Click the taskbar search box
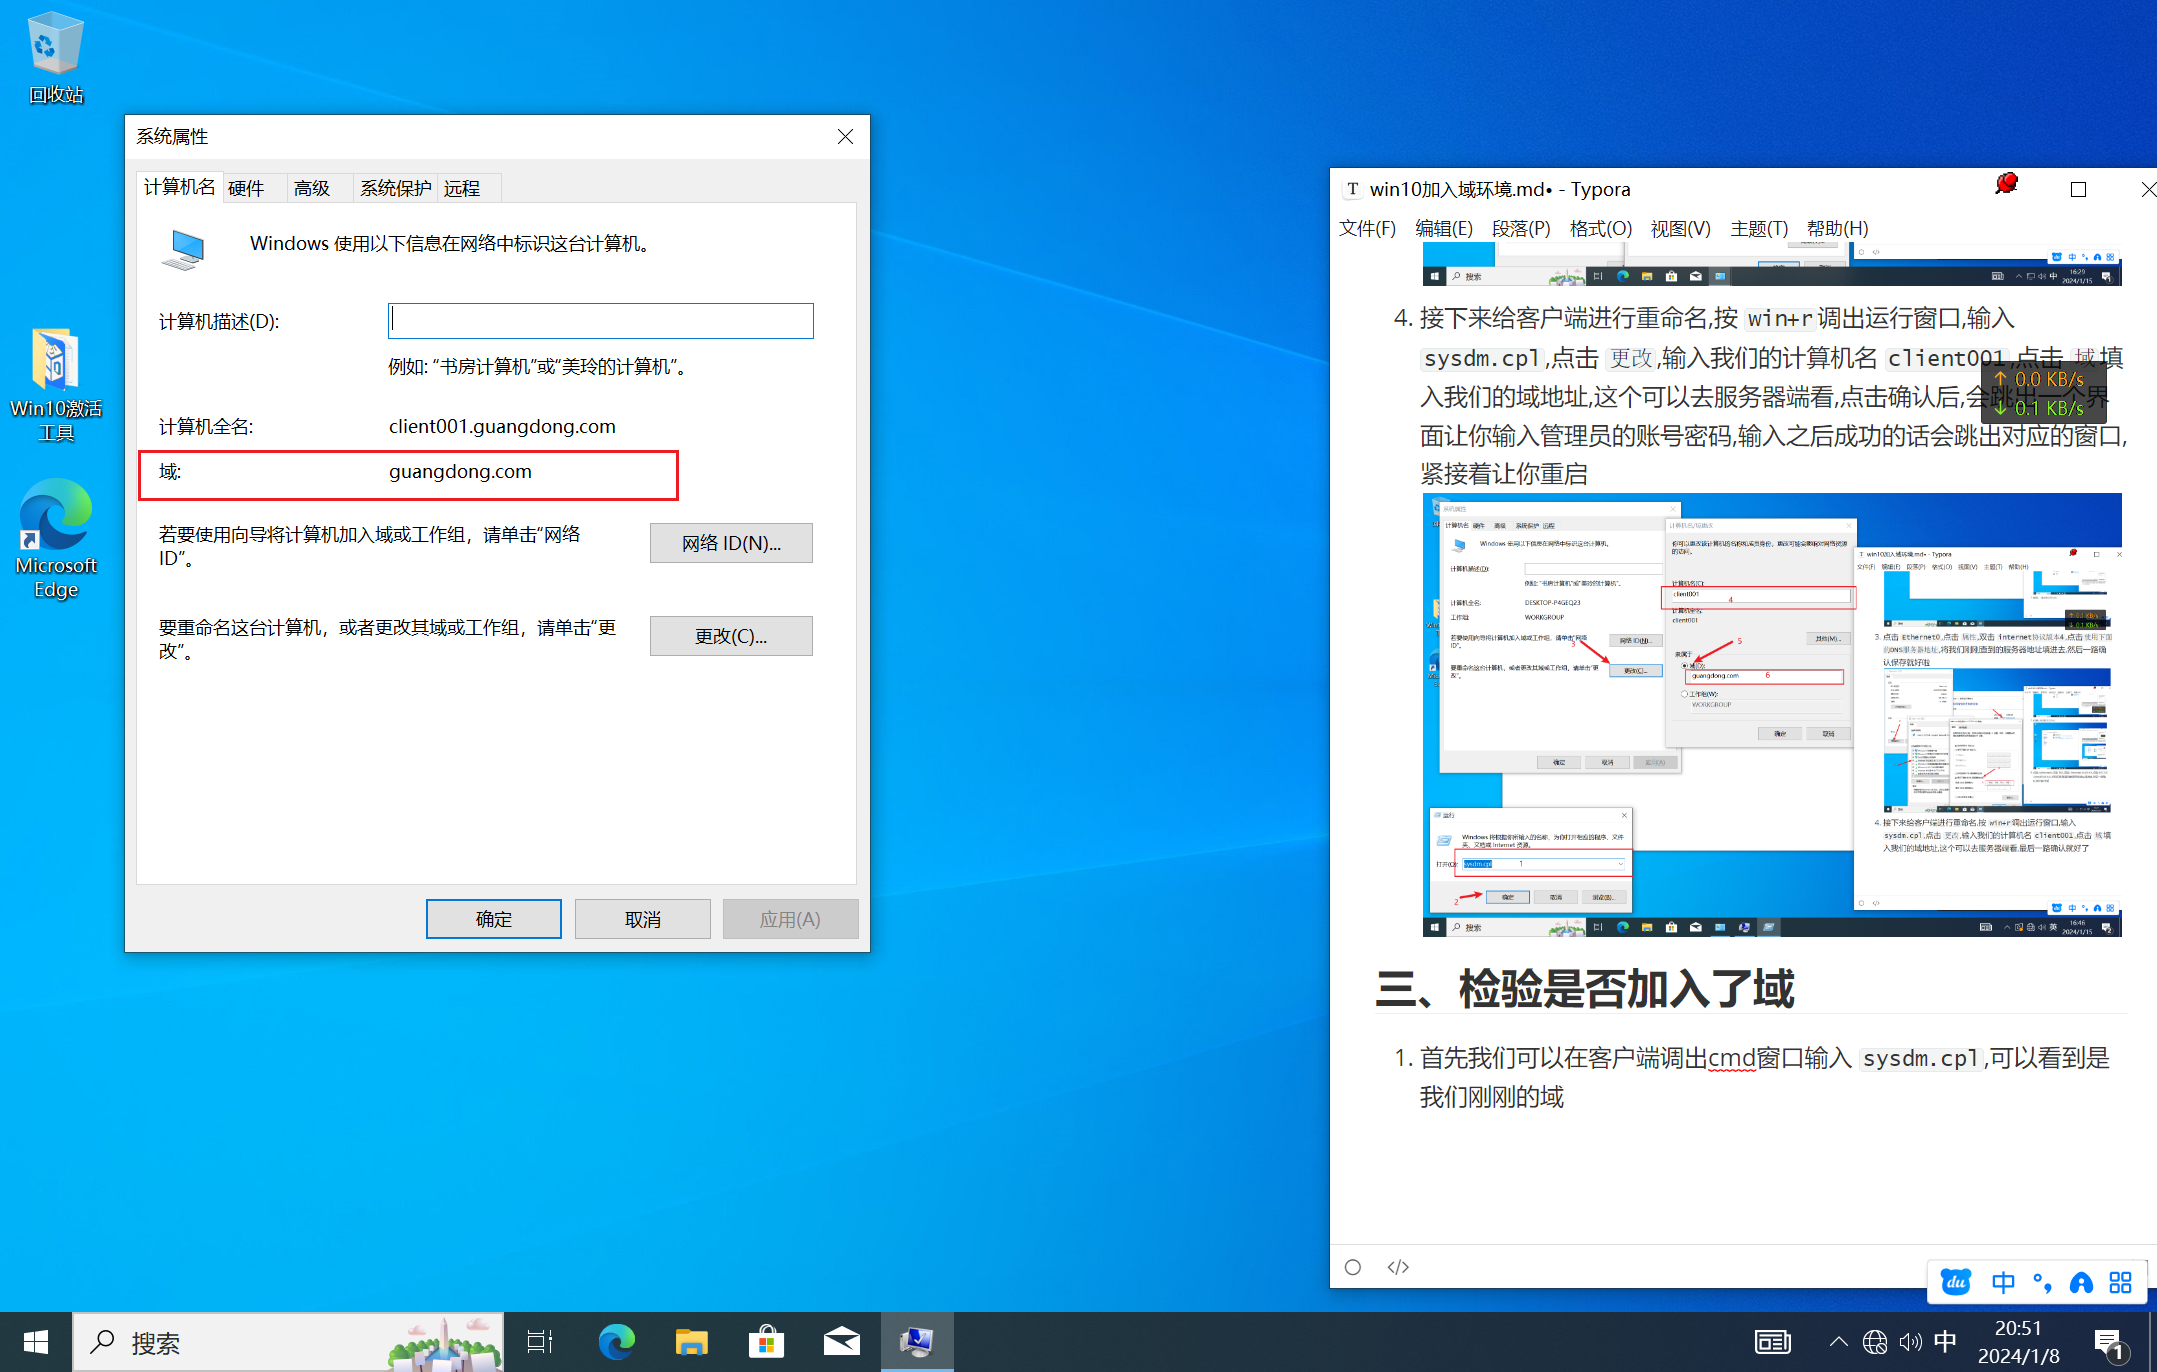The image size is (2157, 1372). click(288, 1342)
